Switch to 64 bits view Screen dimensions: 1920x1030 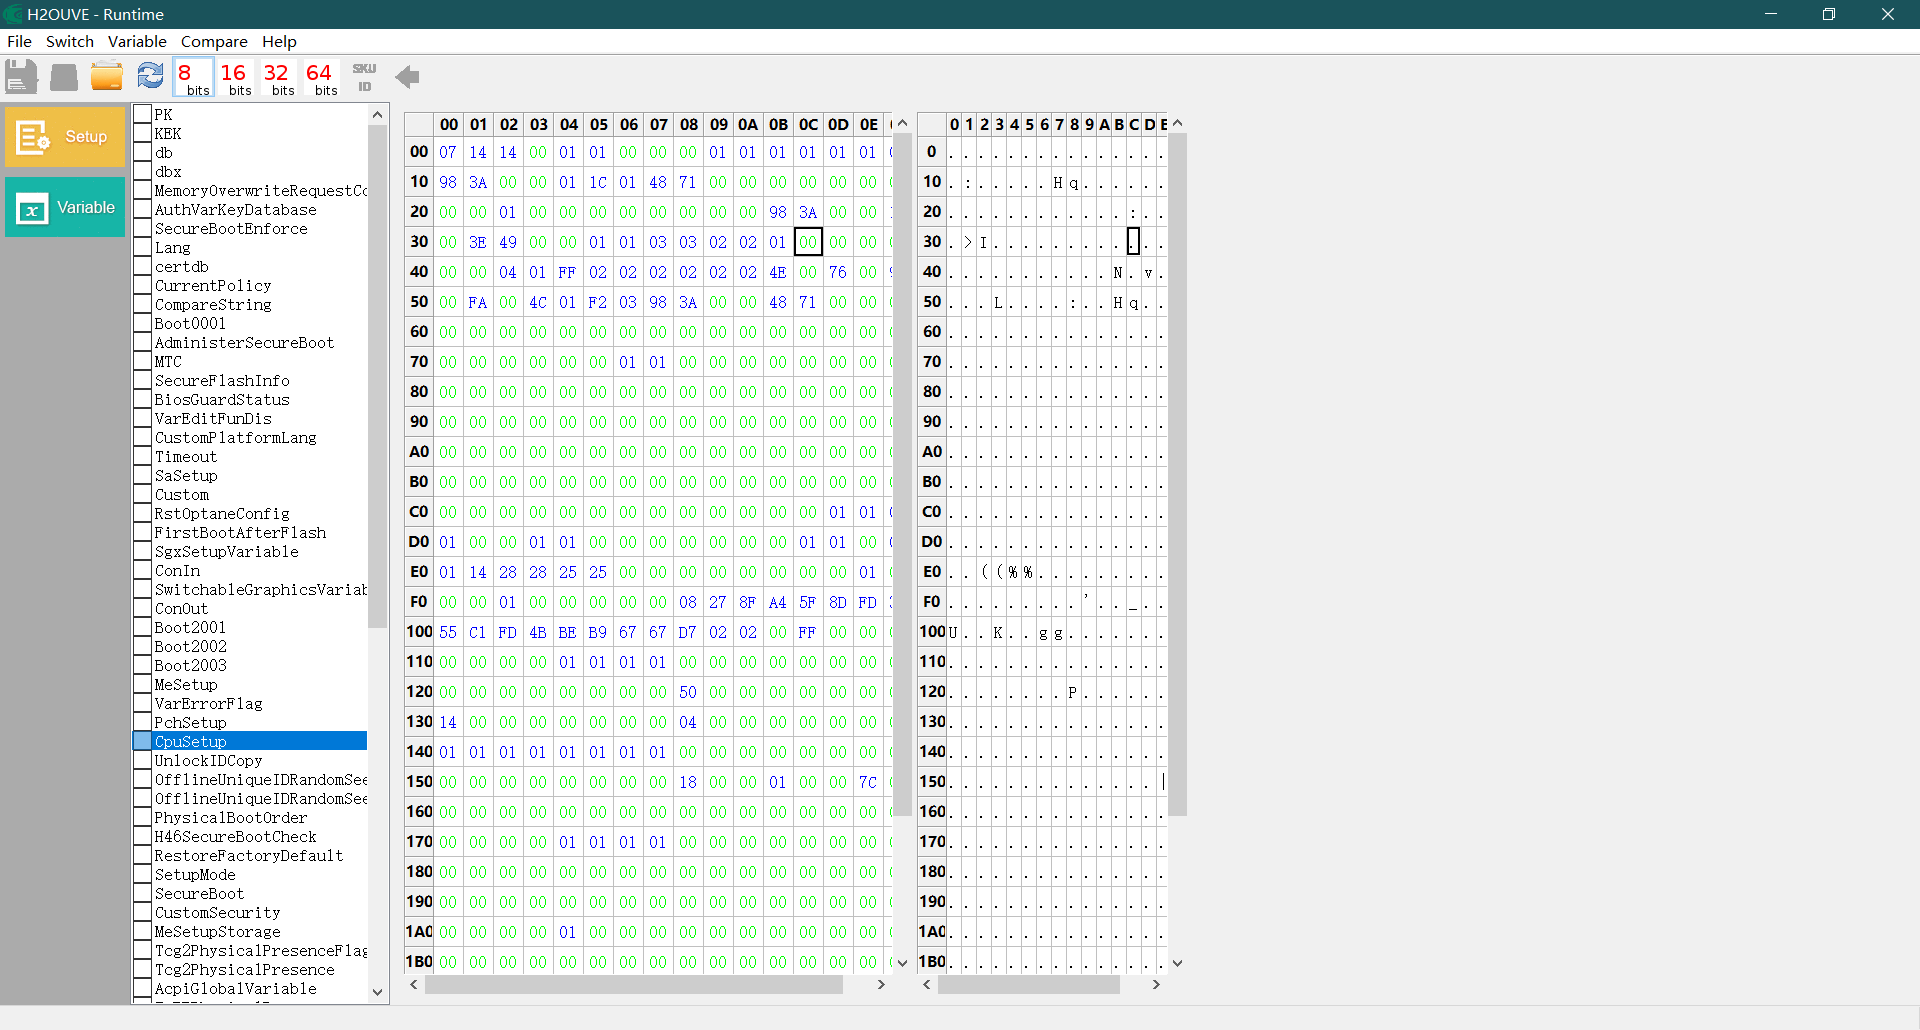click(321, 78)
